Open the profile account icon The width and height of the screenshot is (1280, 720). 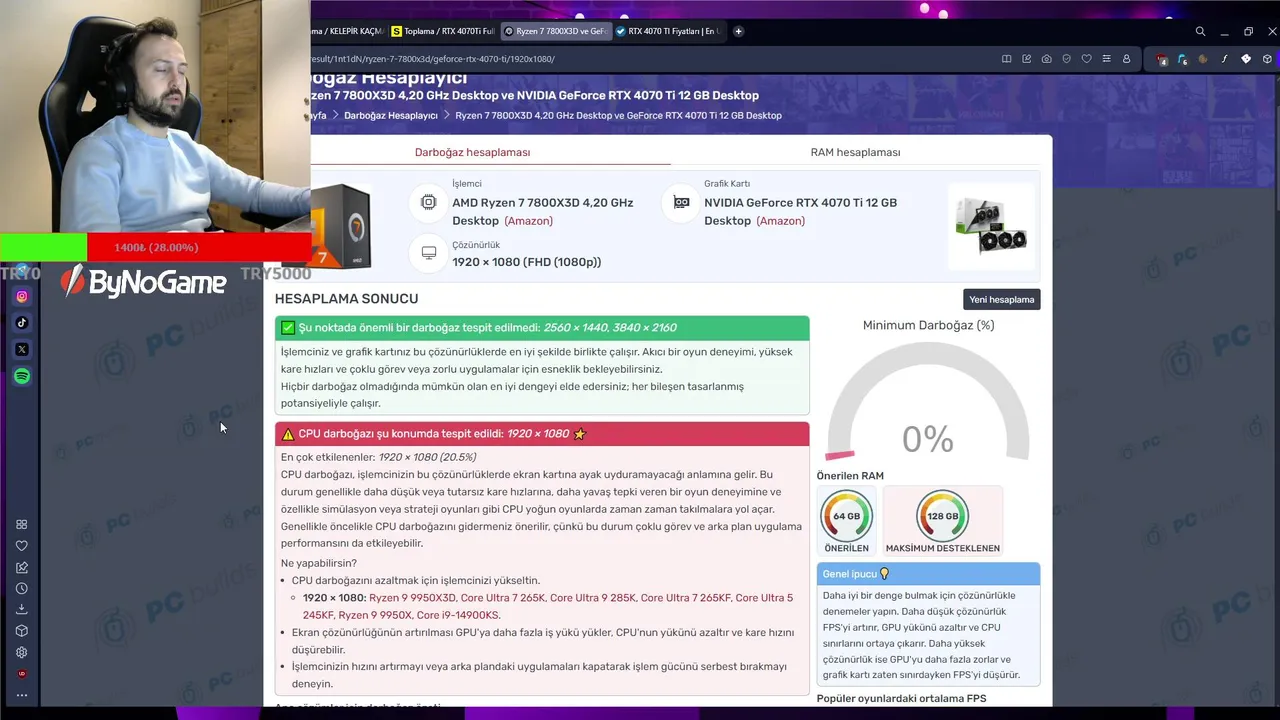[1126, 59]
